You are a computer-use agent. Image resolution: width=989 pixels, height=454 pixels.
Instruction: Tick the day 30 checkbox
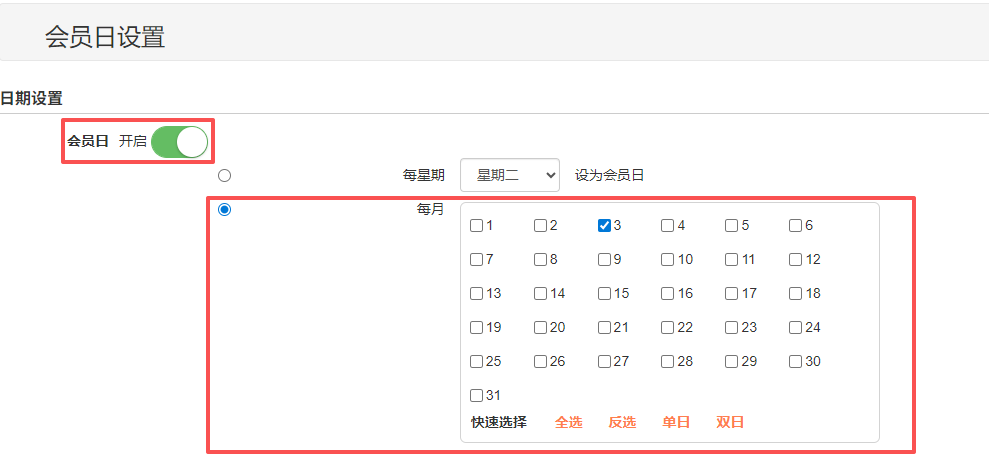pos(795,362)
